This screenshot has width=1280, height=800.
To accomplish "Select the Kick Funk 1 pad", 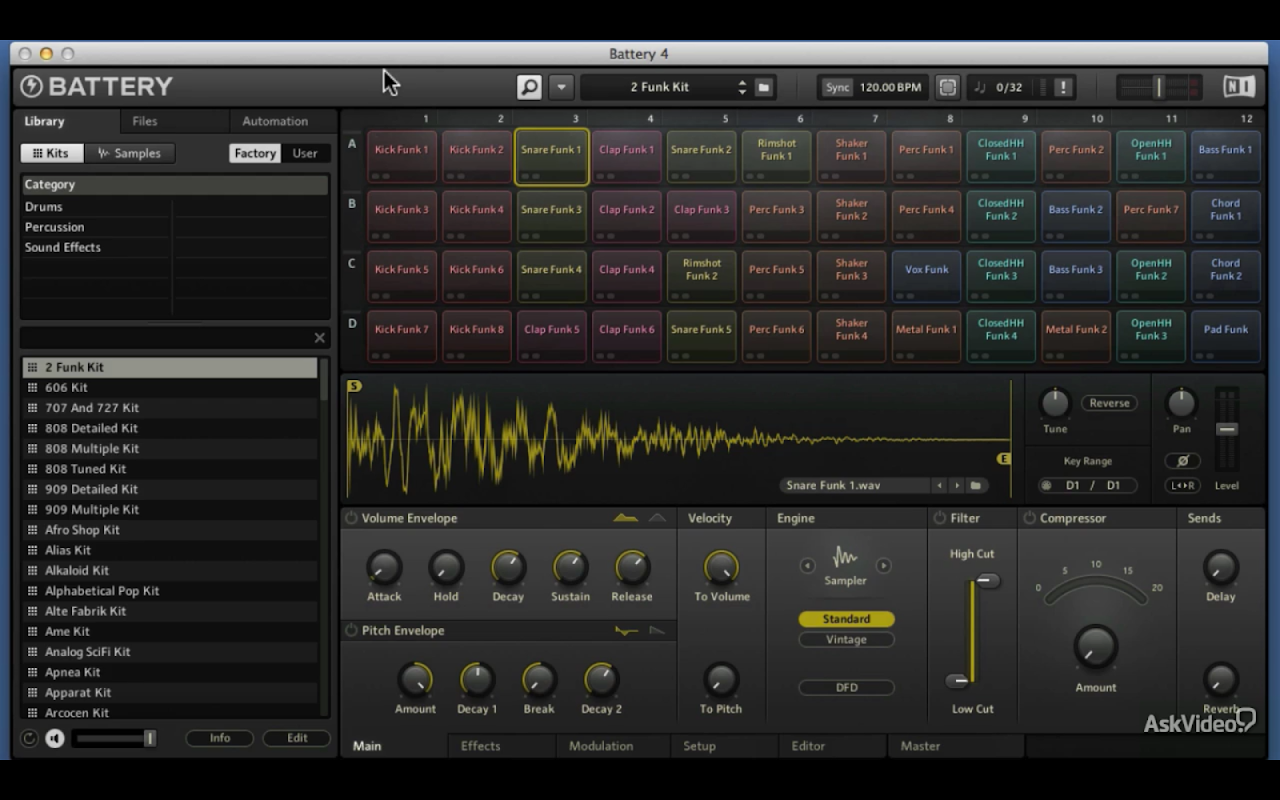I will click(402, 157).
